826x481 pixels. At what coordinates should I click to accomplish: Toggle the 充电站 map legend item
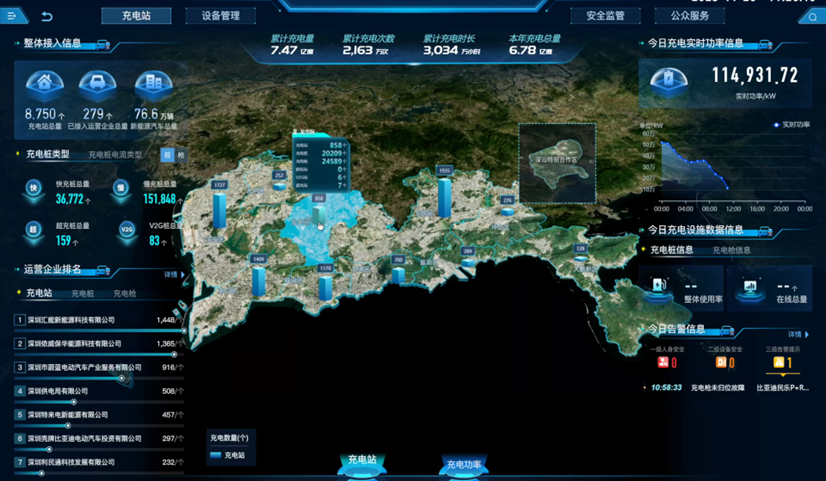click(x=227, y=455)
